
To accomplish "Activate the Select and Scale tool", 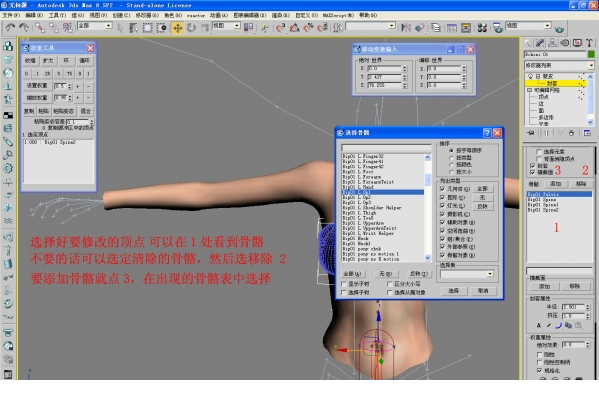I will coord(205,28).
